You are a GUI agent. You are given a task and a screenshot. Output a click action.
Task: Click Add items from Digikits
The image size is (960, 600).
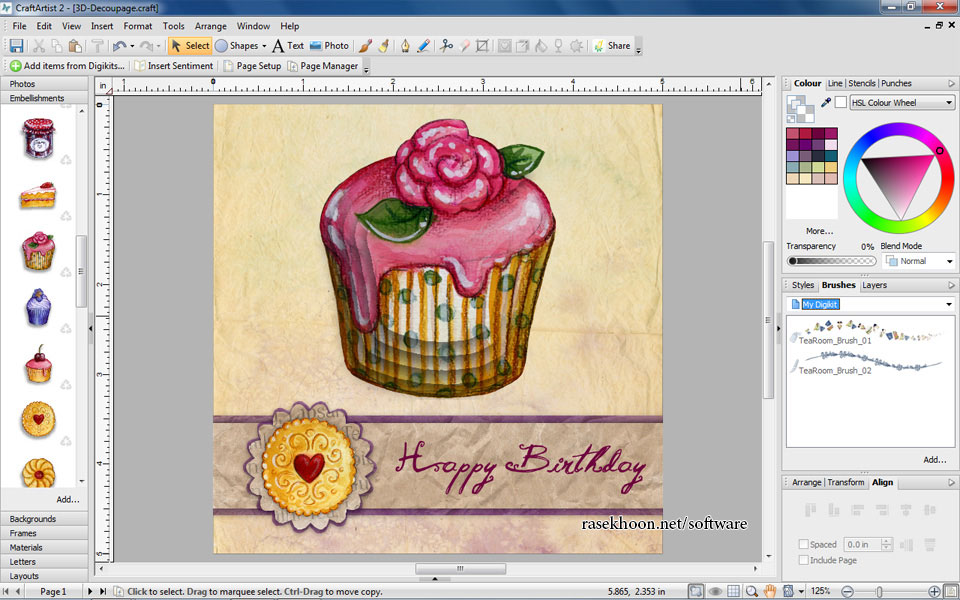(65, 65)
